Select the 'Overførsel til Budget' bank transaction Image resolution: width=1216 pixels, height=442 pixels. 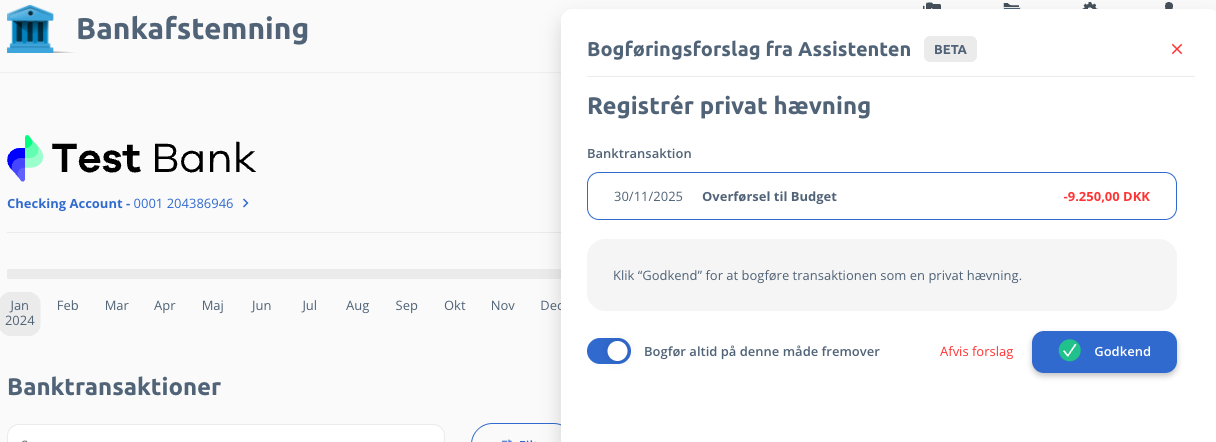tap(881, 196)
